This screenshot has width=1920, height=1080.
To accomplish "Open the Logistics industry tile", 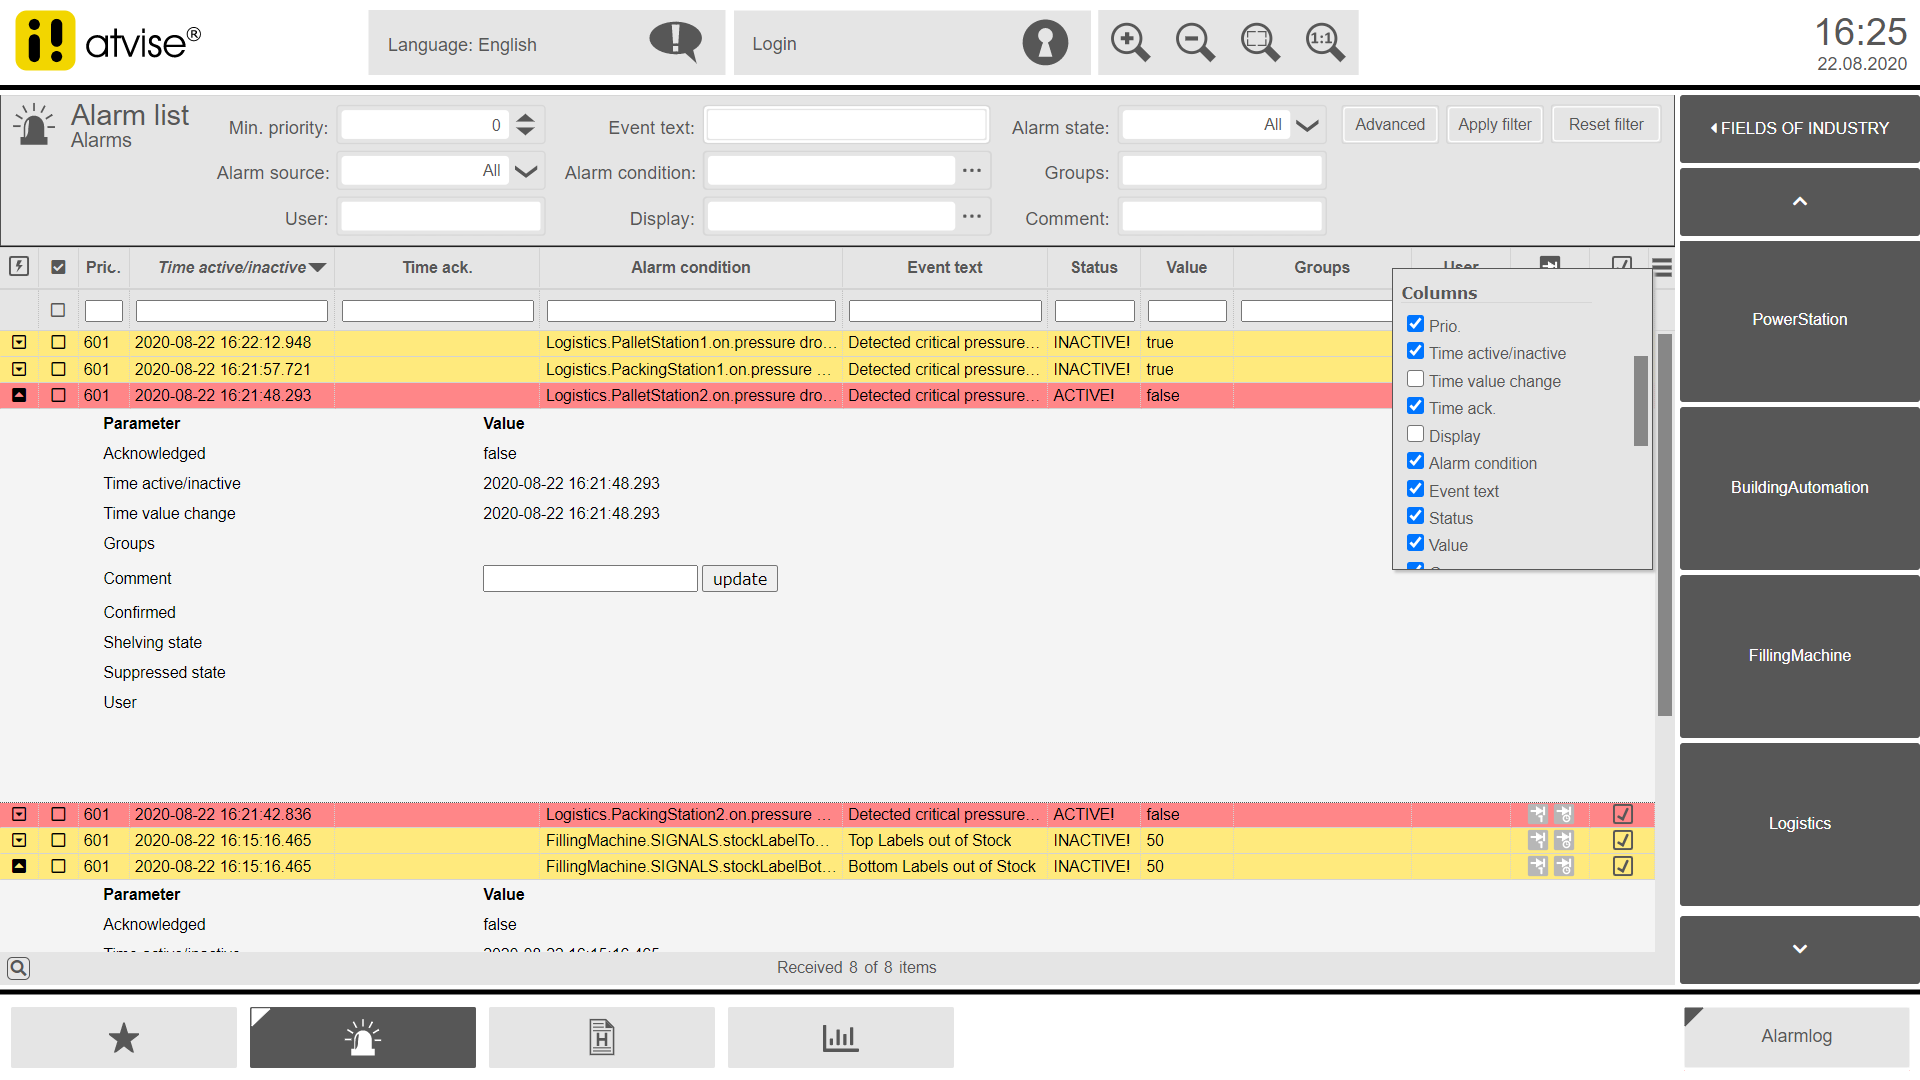I will [1800, 824].
